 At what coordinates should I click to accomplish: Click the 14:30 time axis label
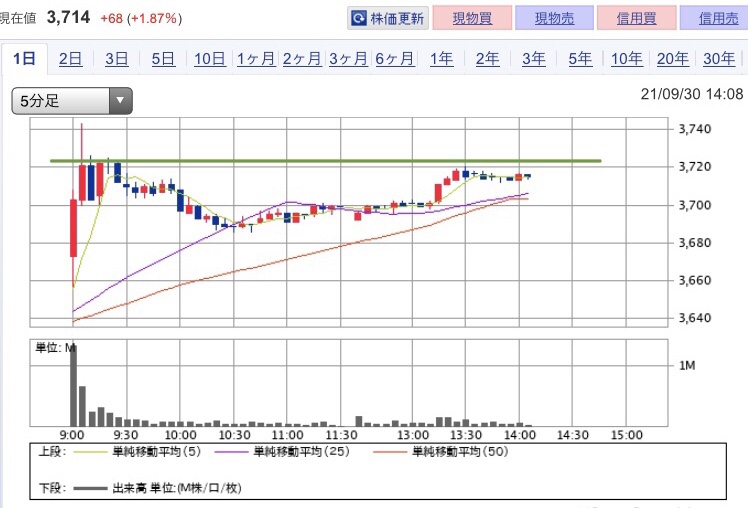[x=572, y=435]
